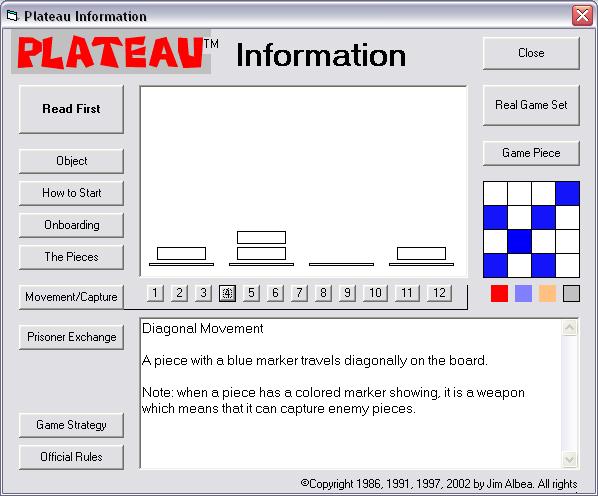This screenshot has height=496, width=598.
Task: Click the copyright notice text
Action: coord(439,484)
